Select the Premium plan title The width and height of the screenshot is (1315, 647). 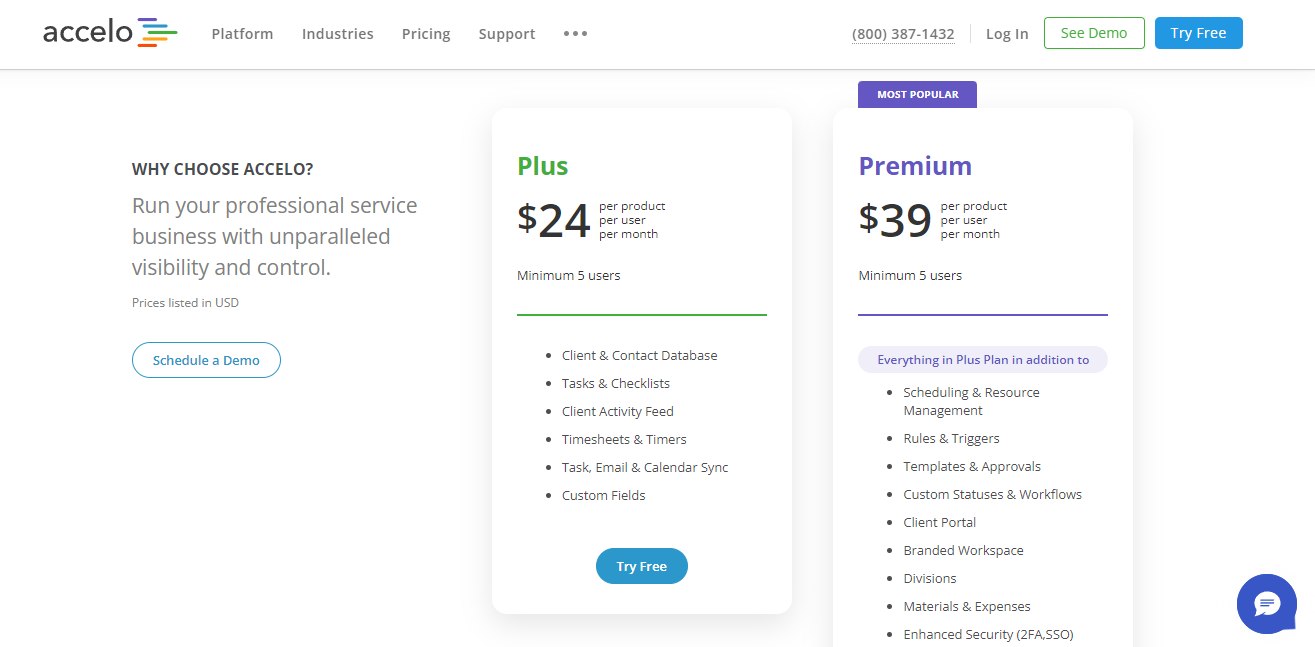click(x=915, y=166)
